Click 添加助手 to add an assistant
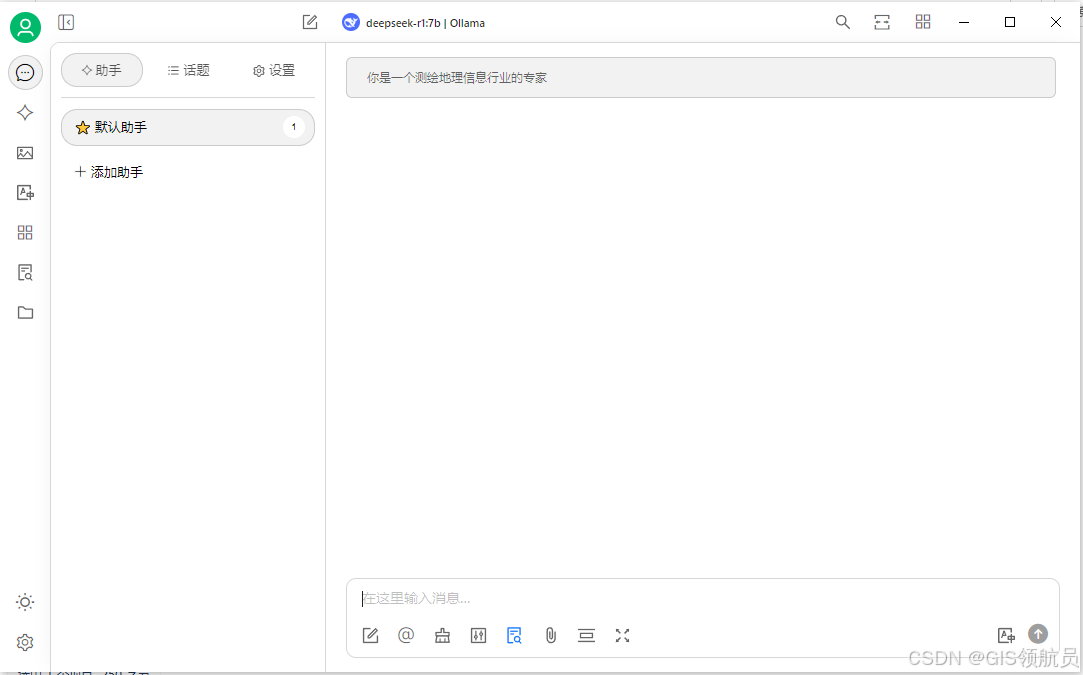 tap(109, 172)
